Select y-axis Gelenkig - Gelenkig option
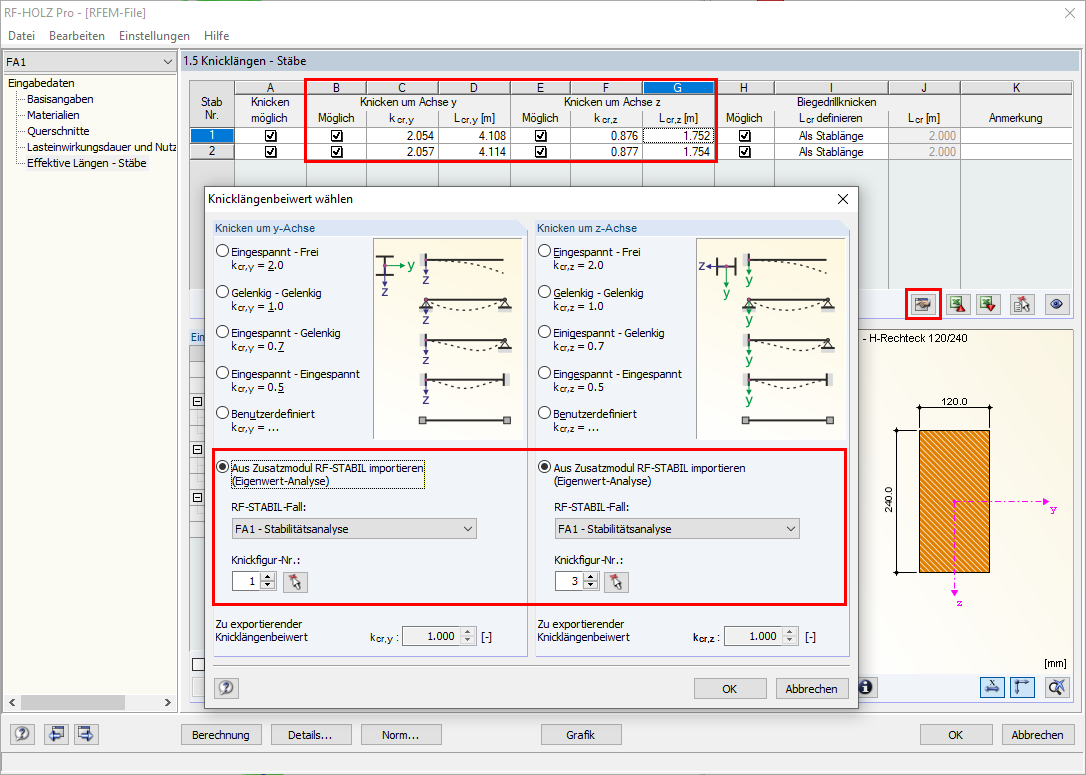This screenshot has height=775, width=1086. coord(222,292)
